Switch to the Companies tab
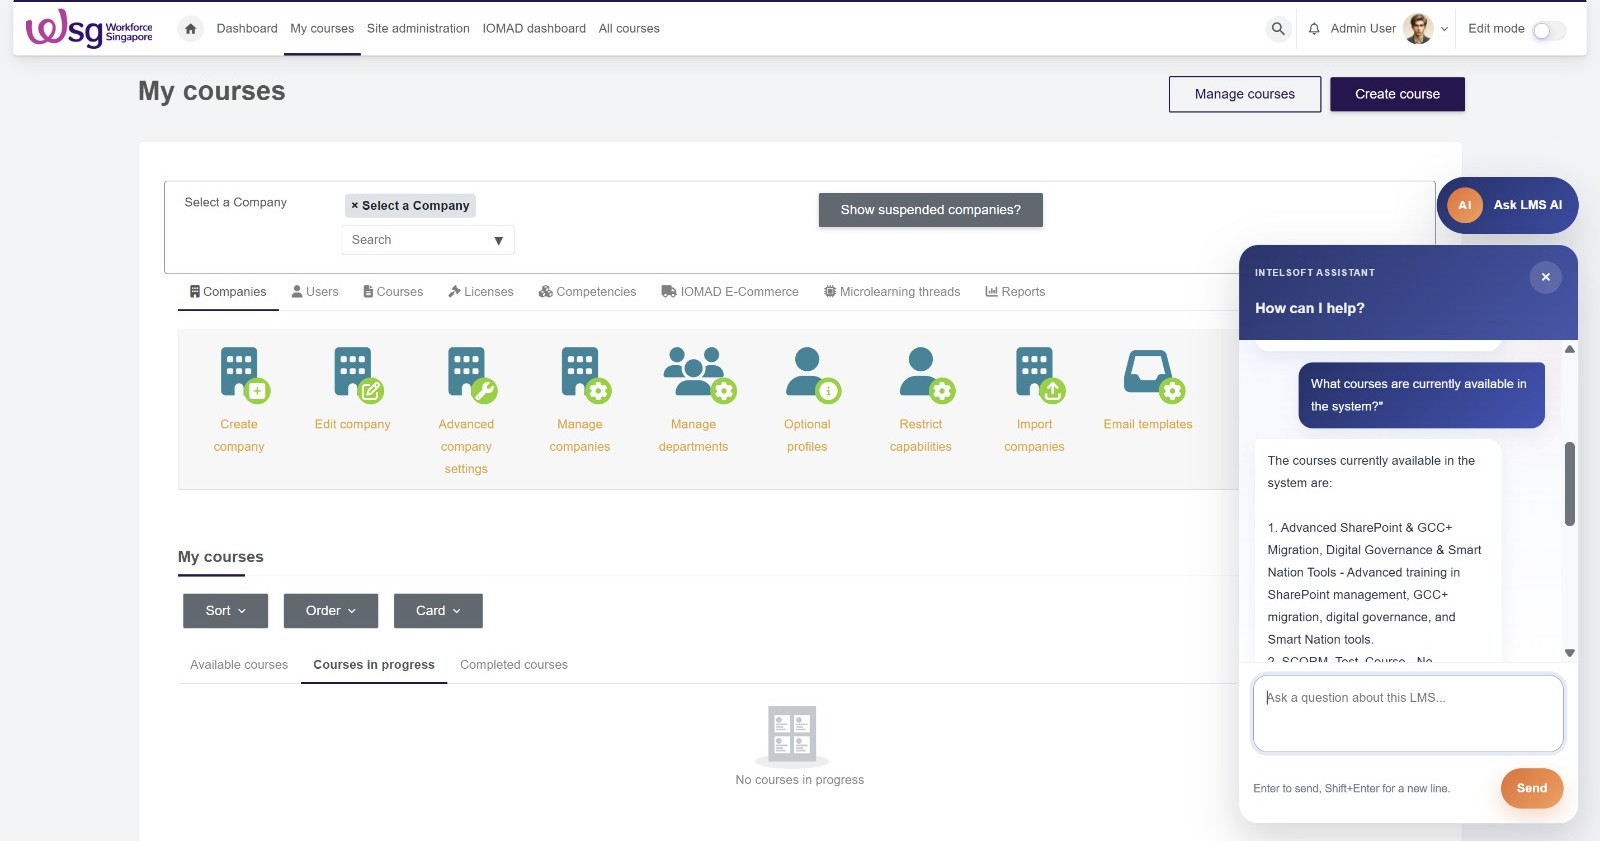1600x841 pixels. point(228,292)
